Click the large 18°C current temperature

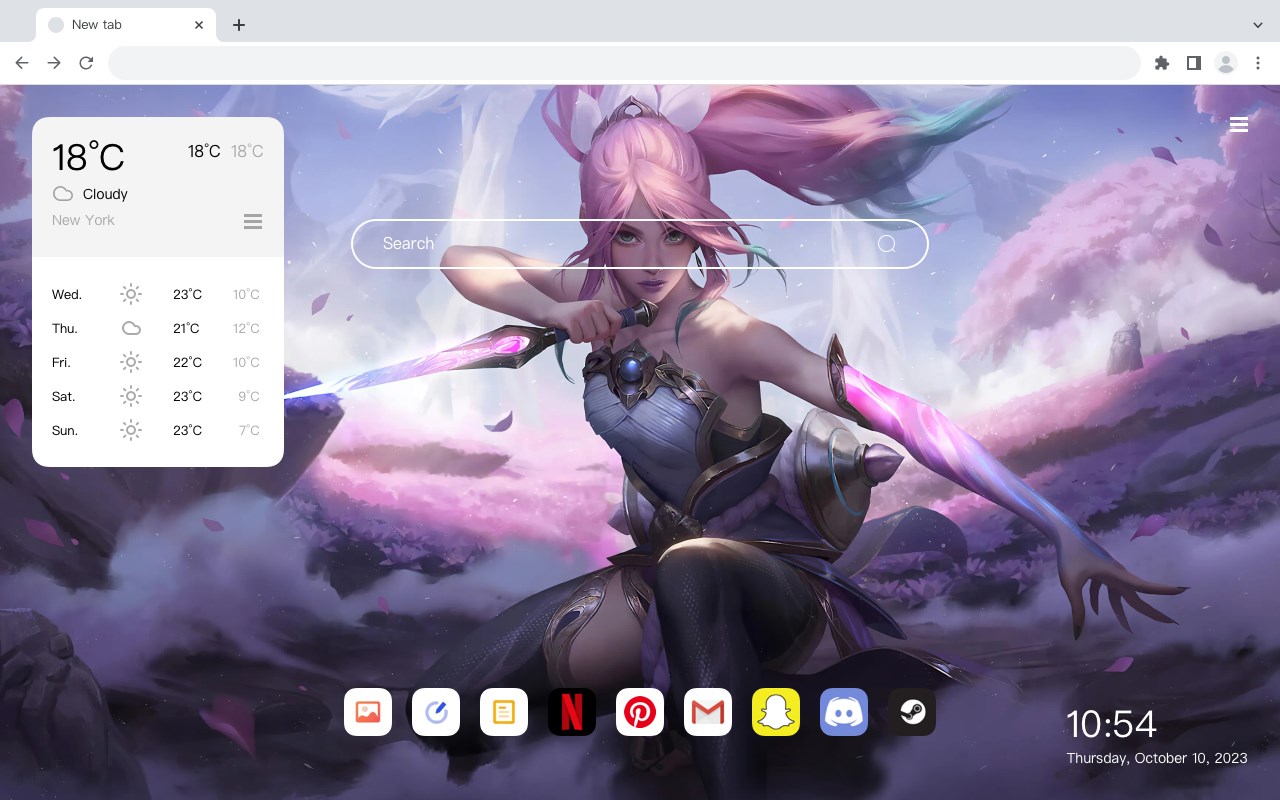88,157
